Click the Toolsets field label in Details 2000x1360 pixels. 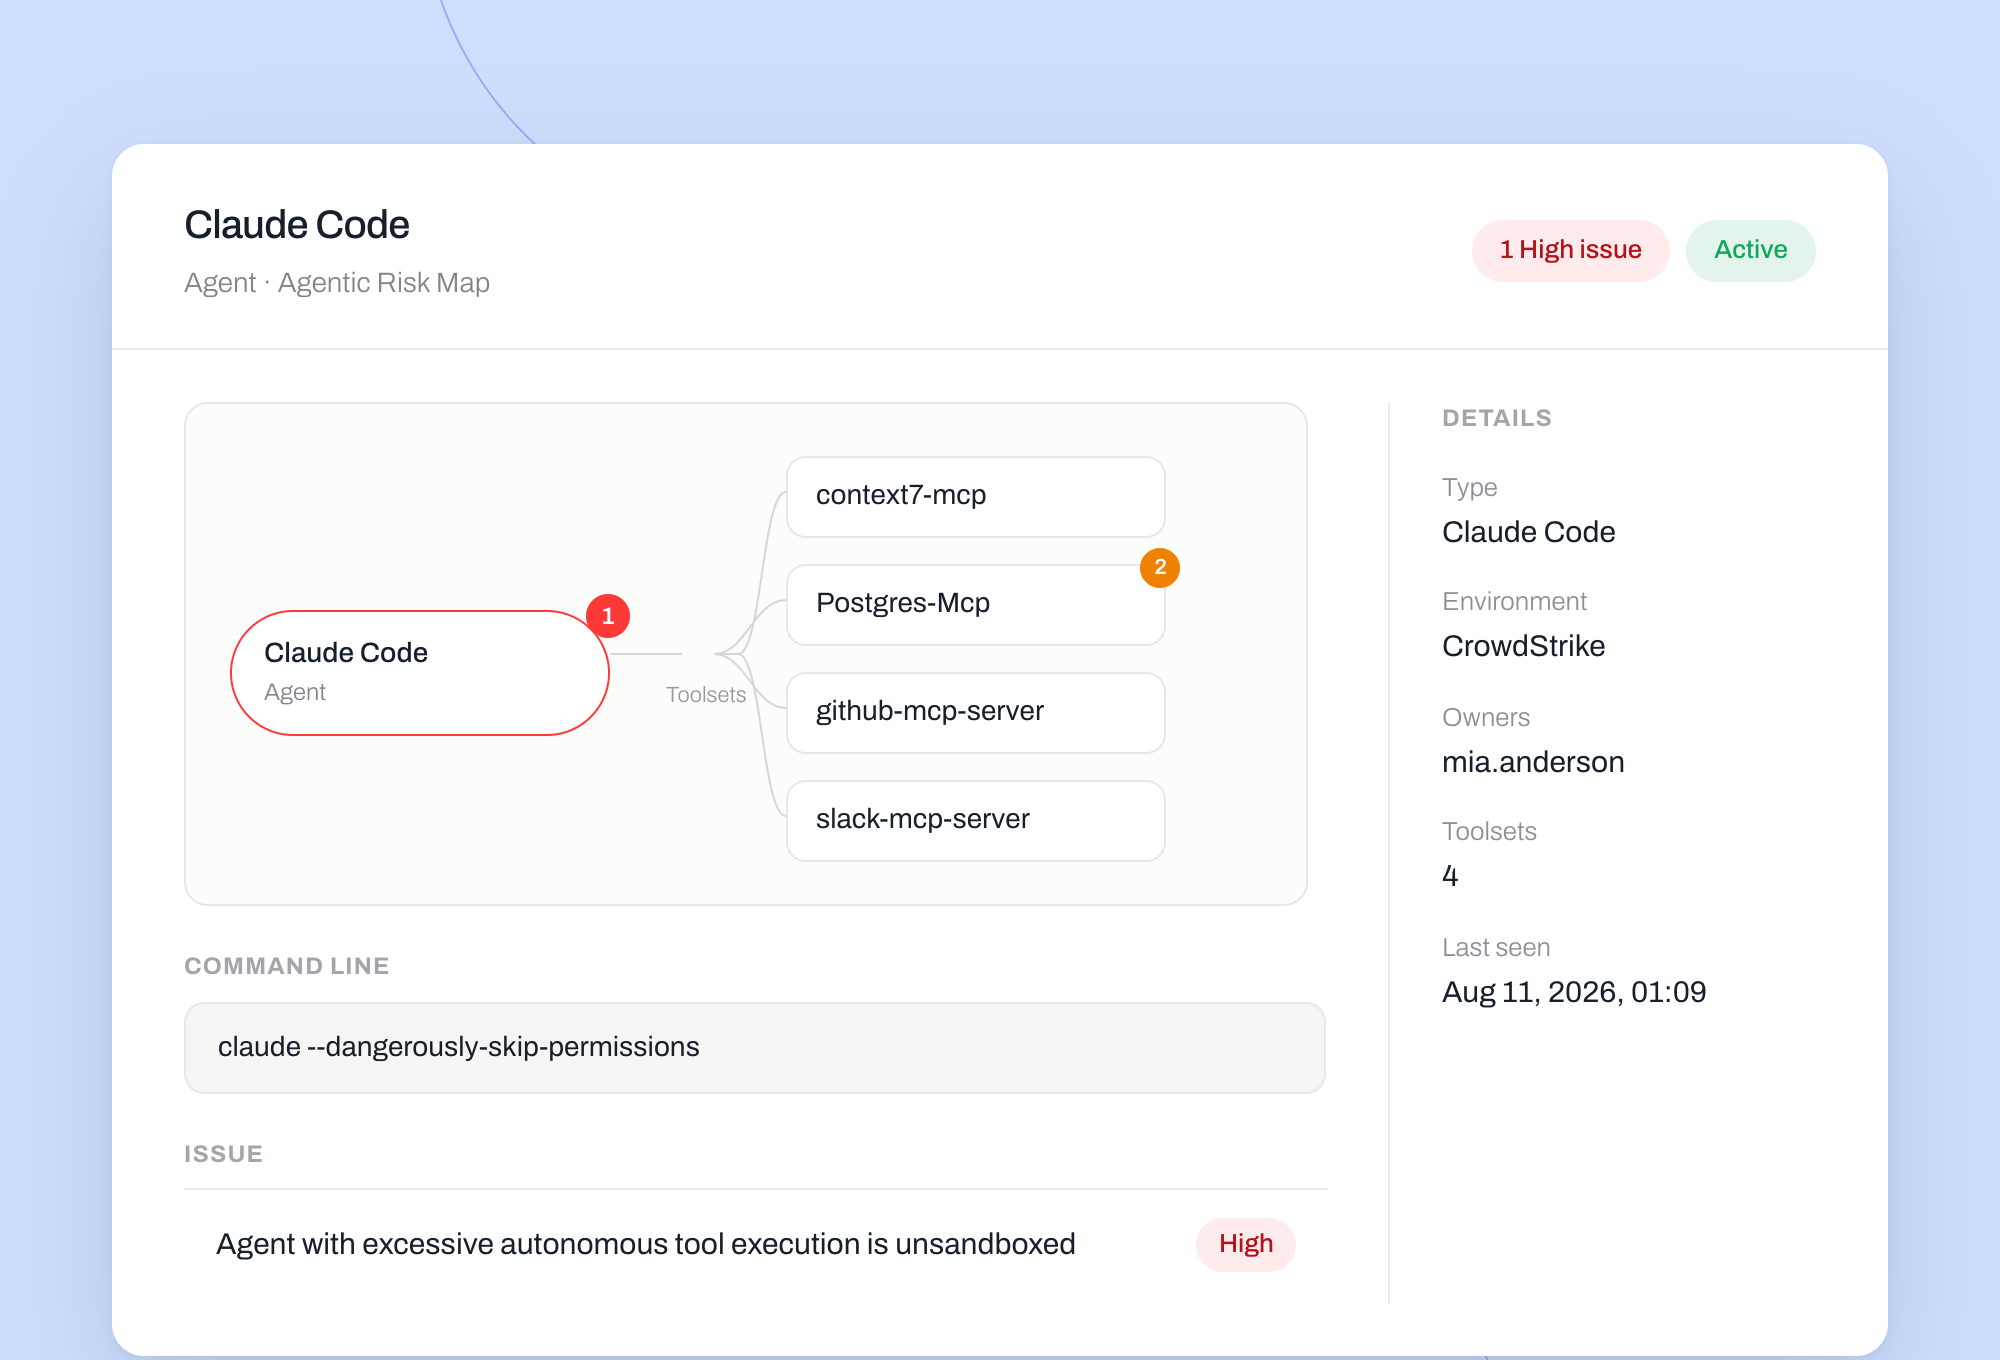click(x=1489, y=831)
